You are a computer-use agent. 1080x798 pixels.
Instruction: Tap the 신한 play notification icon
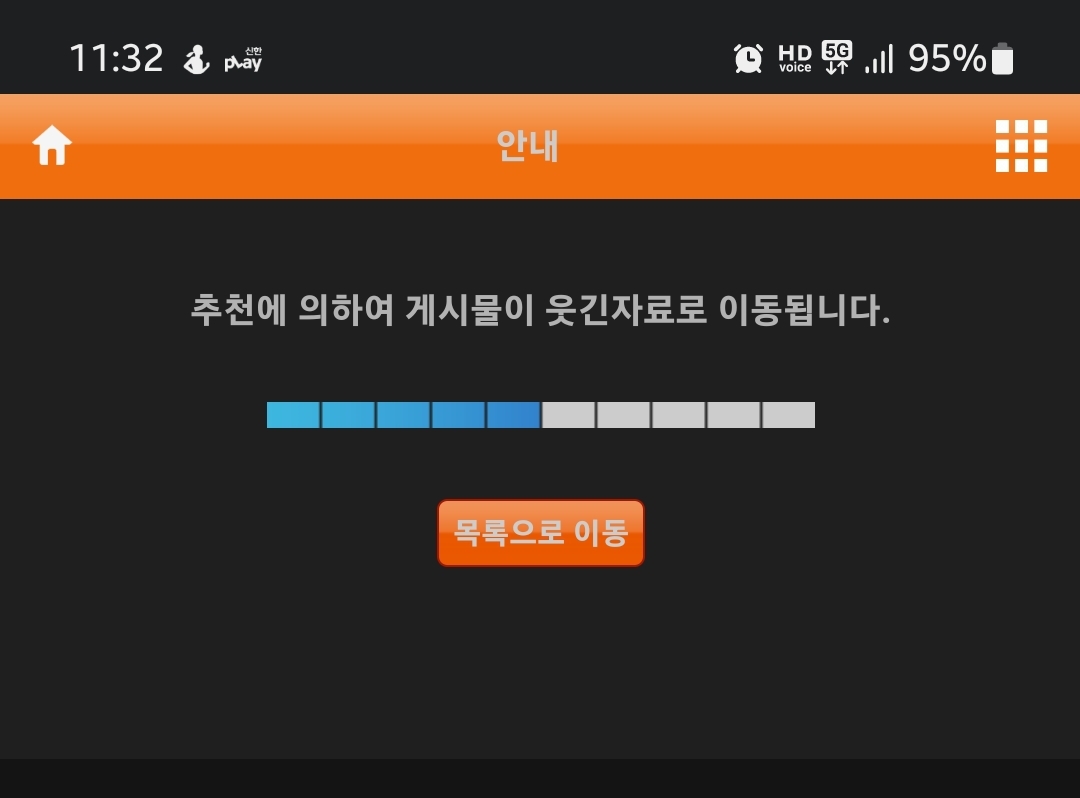(x=243, y=59)
